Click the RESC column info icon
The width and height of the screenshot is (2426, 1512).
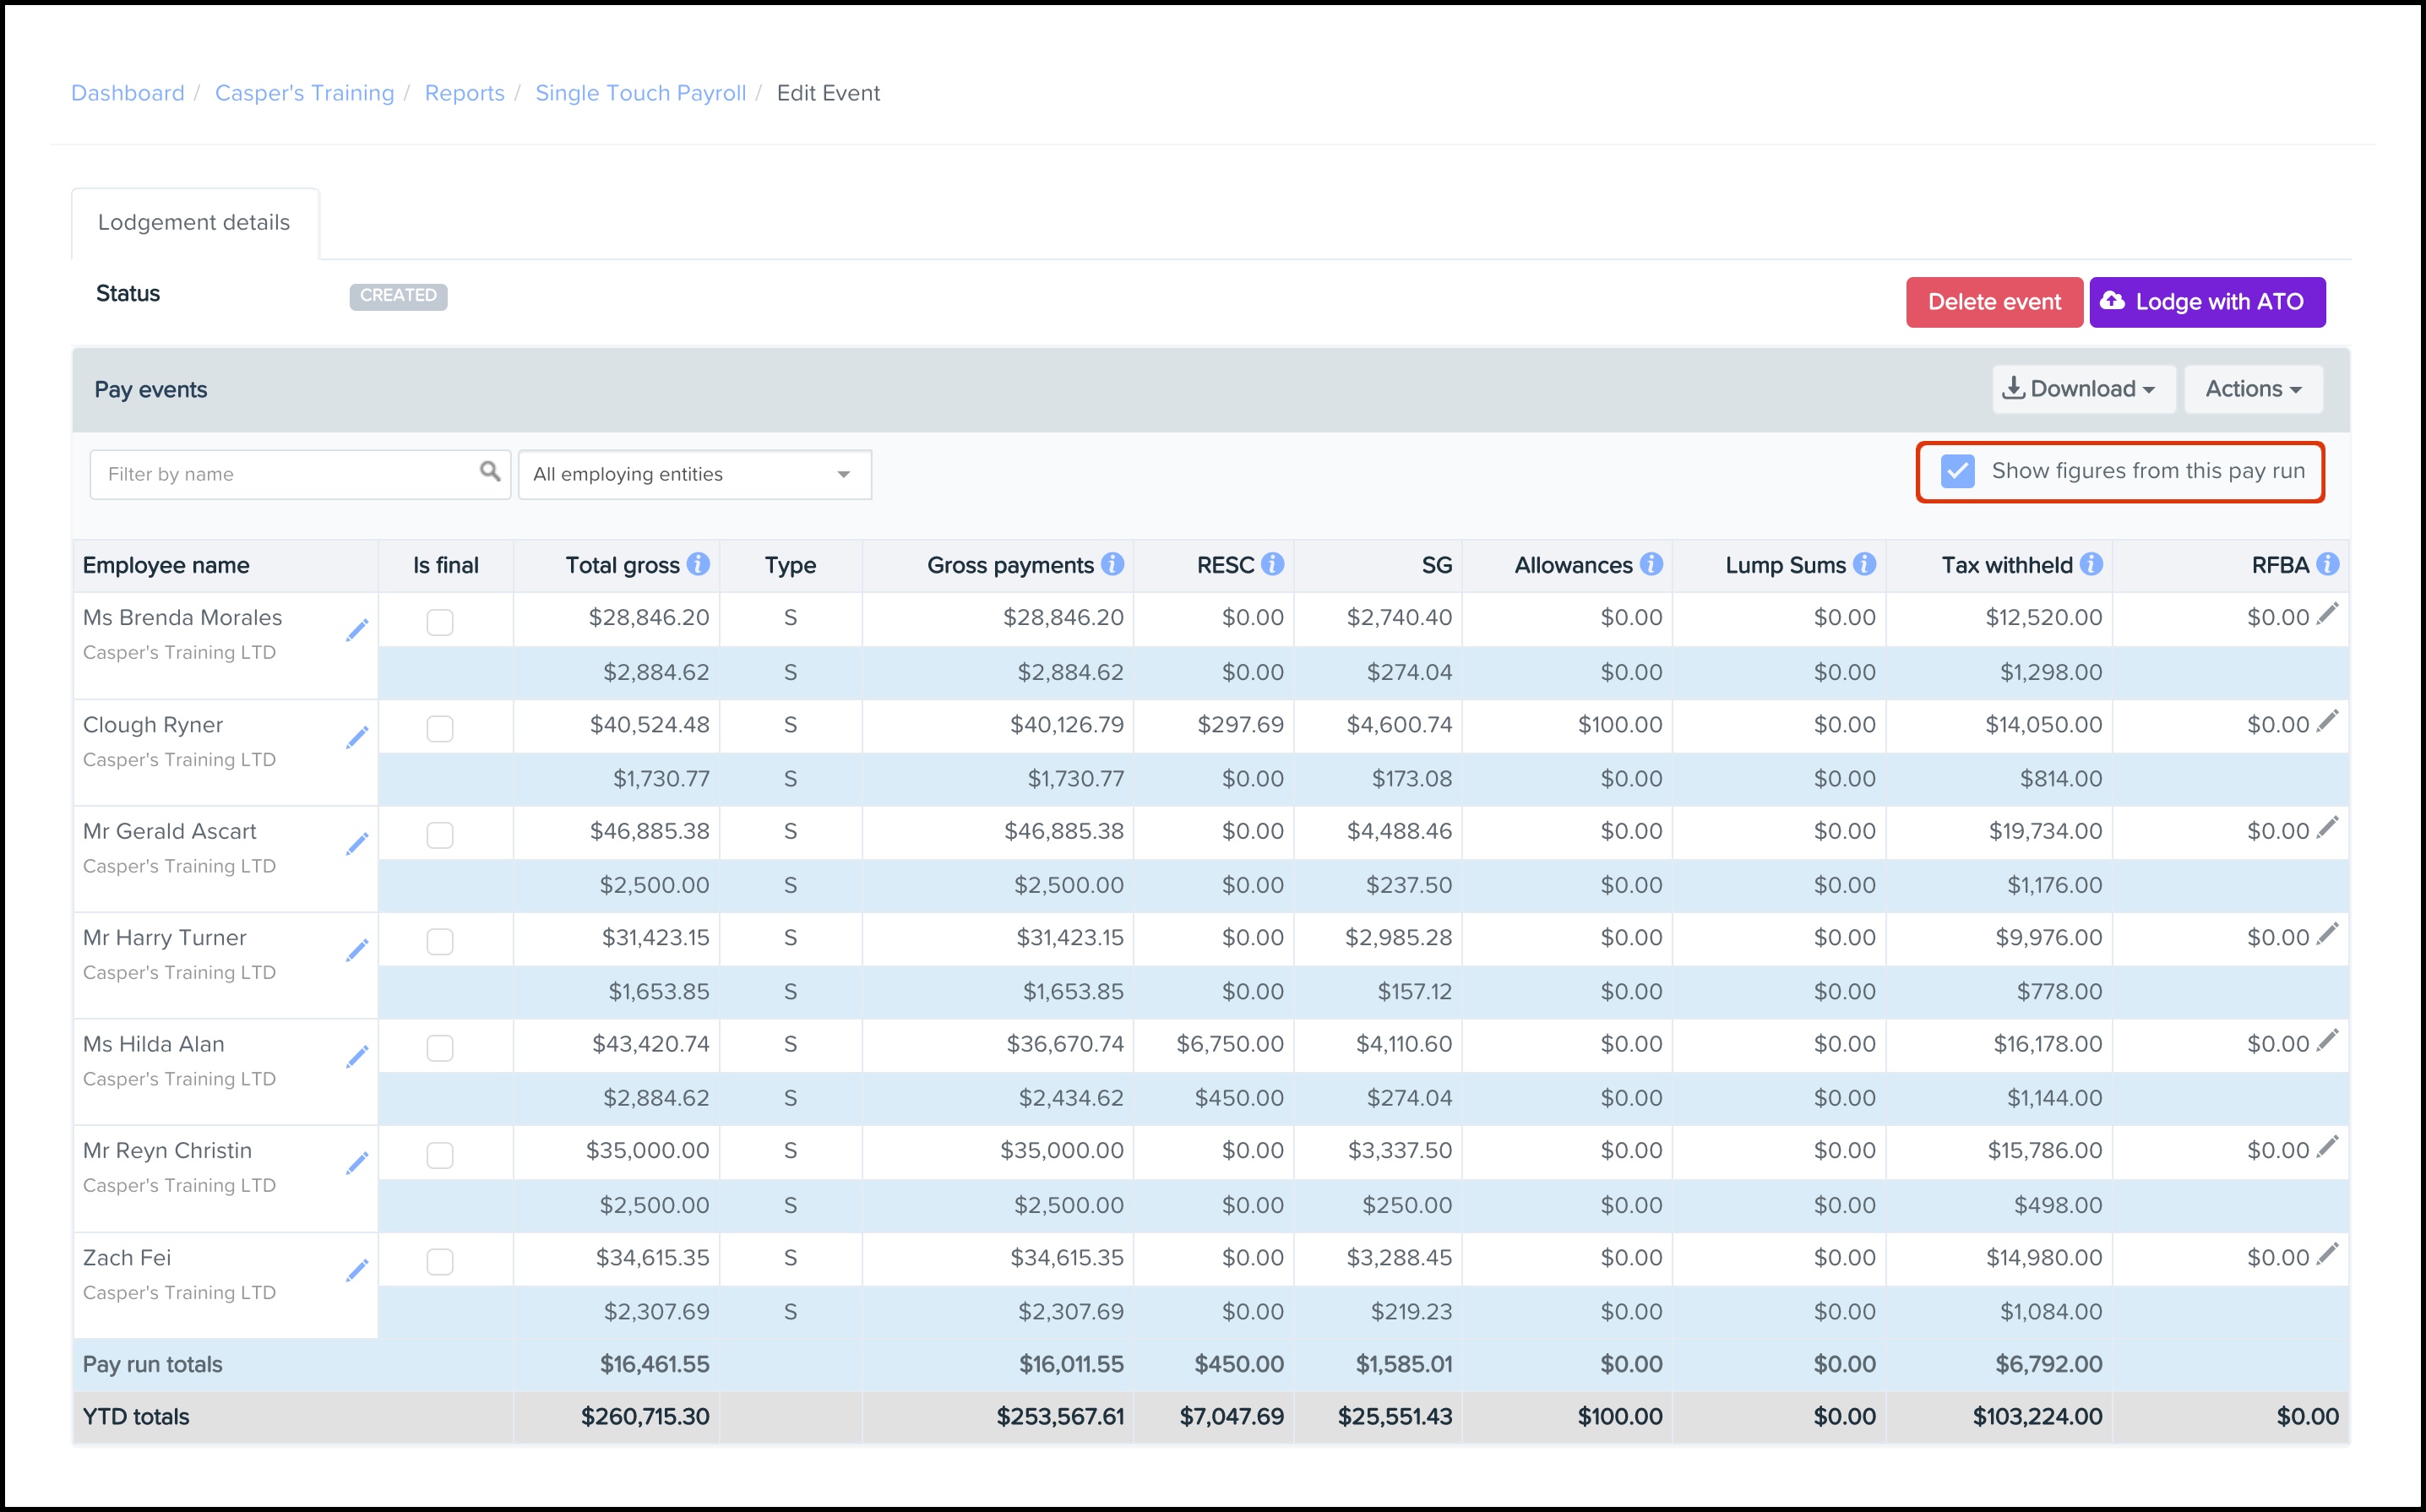(x=1272, y=565)
